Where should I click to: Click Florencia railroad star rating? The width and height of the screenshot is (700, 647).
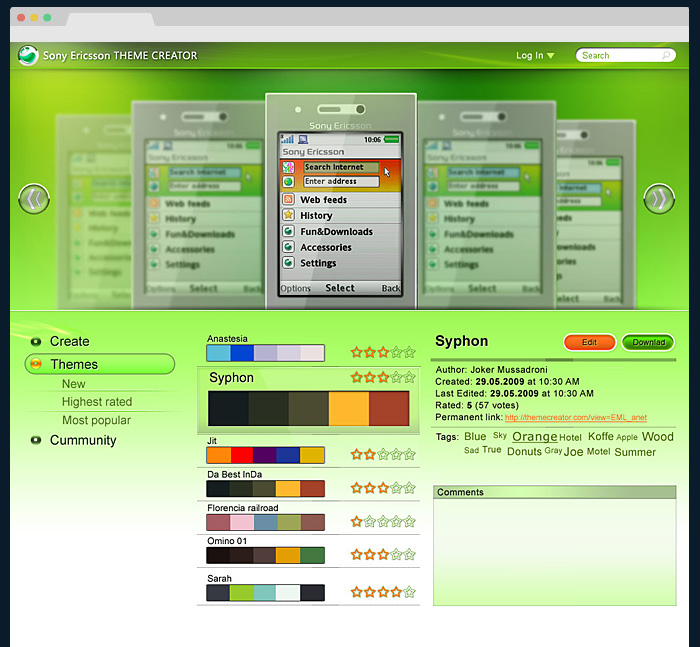tap(383, 521)
